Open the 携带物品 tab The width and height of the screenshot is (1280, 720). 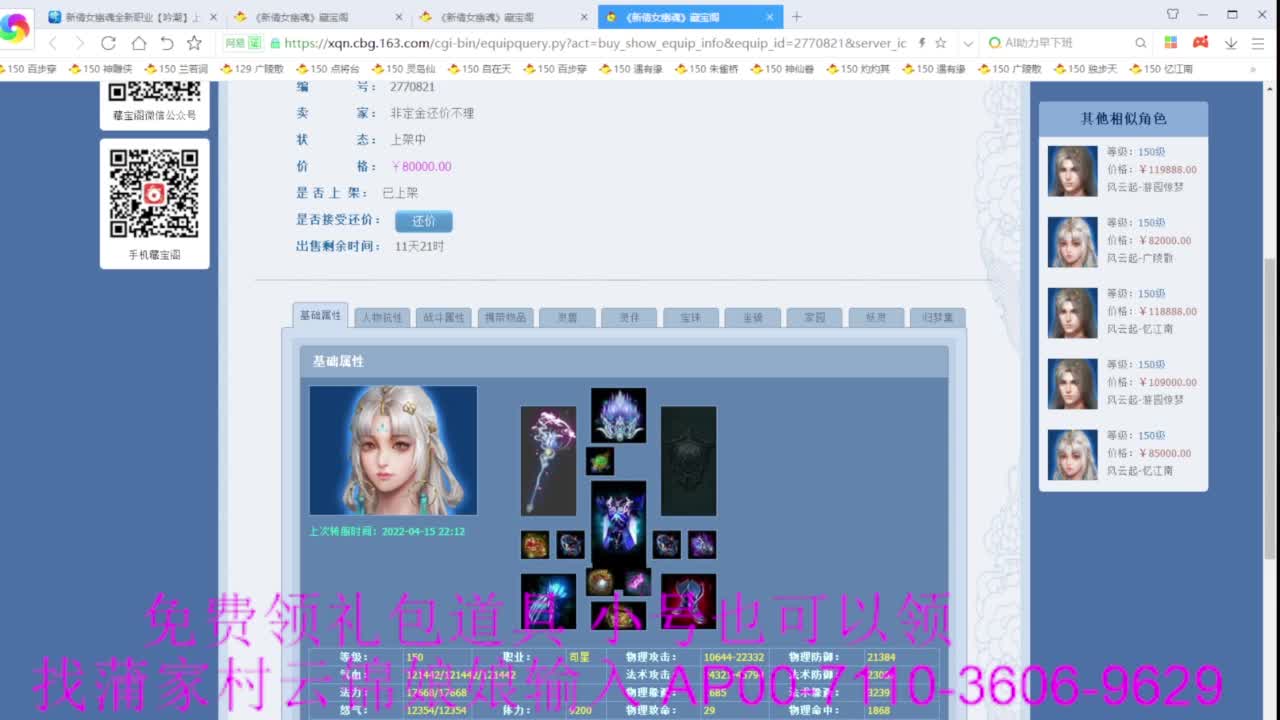click(505, 317)
